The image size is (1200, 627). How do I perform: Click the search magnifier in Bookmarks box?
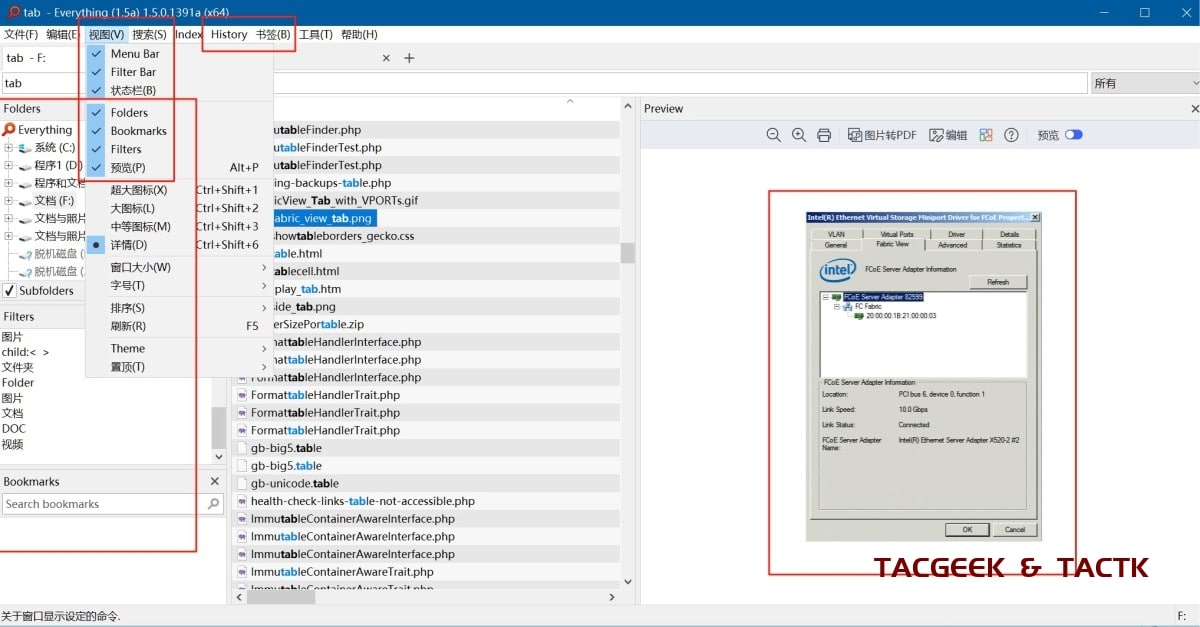point(213,504)
